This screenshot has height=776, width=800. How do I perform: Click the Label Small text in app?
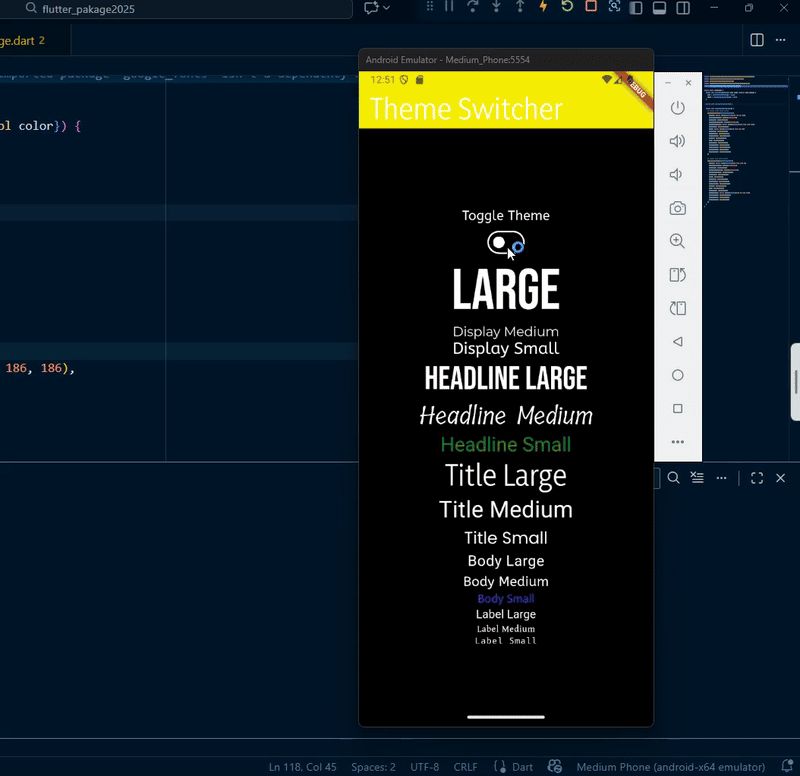coord(506,641)
